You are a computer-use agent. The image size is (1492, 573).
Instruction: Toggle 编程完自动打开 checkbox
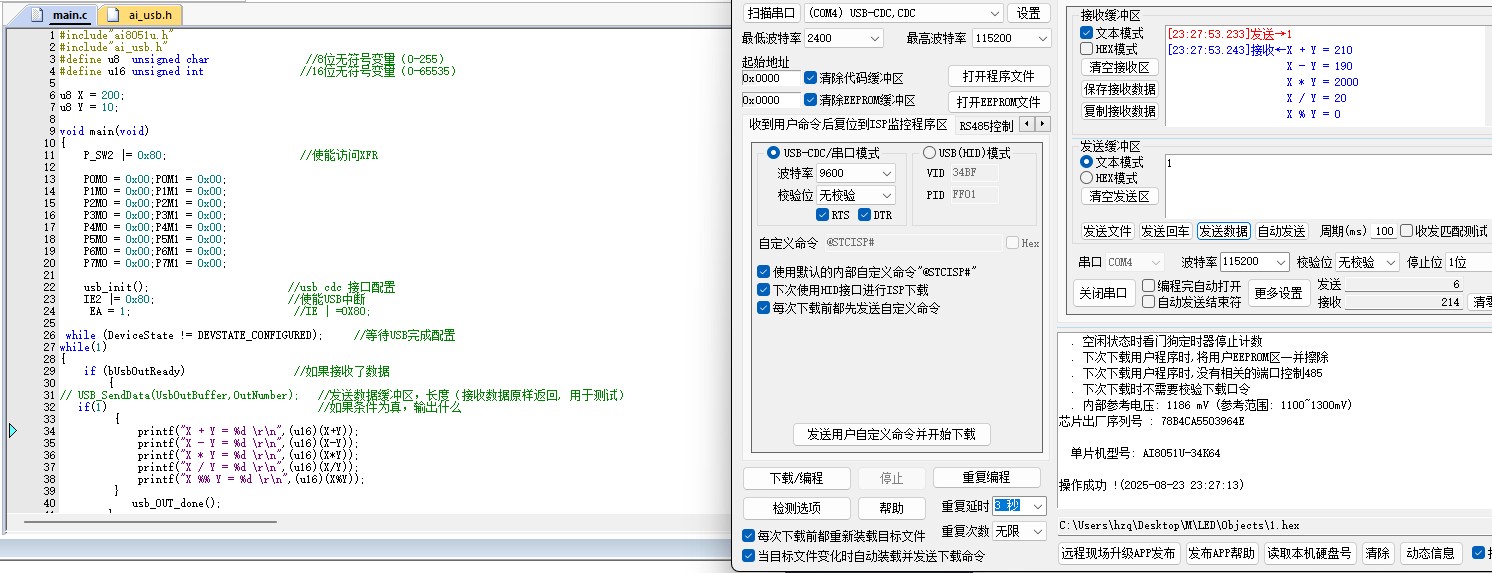click(x=1148, y=286)
